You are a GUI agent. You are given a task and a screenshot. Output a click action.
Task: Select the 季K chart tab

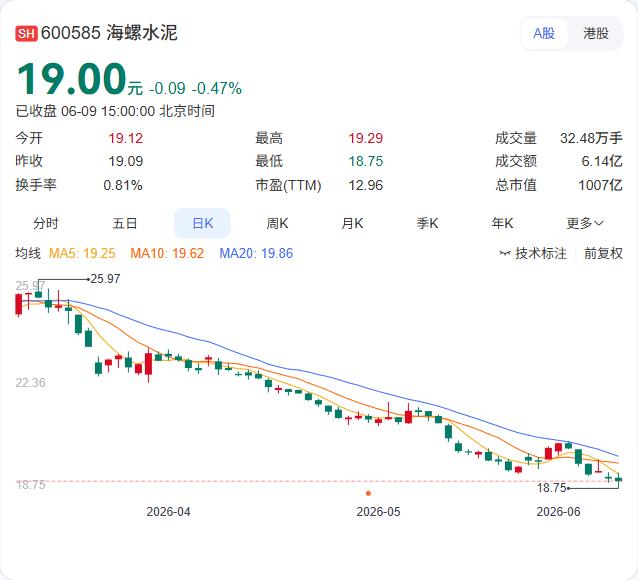click(427, 223)
